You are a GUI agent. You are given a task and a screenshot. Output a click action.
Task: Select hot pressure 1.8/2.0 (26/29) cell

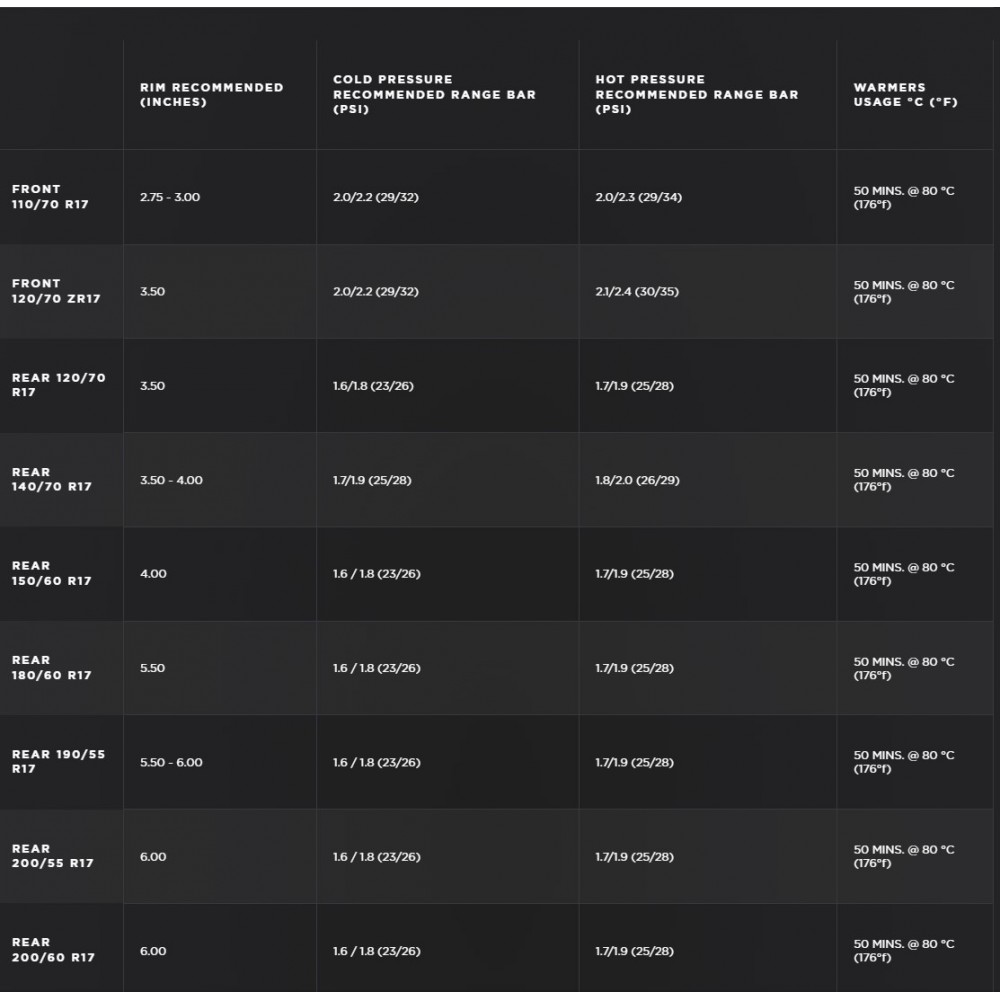coord(637,480)
